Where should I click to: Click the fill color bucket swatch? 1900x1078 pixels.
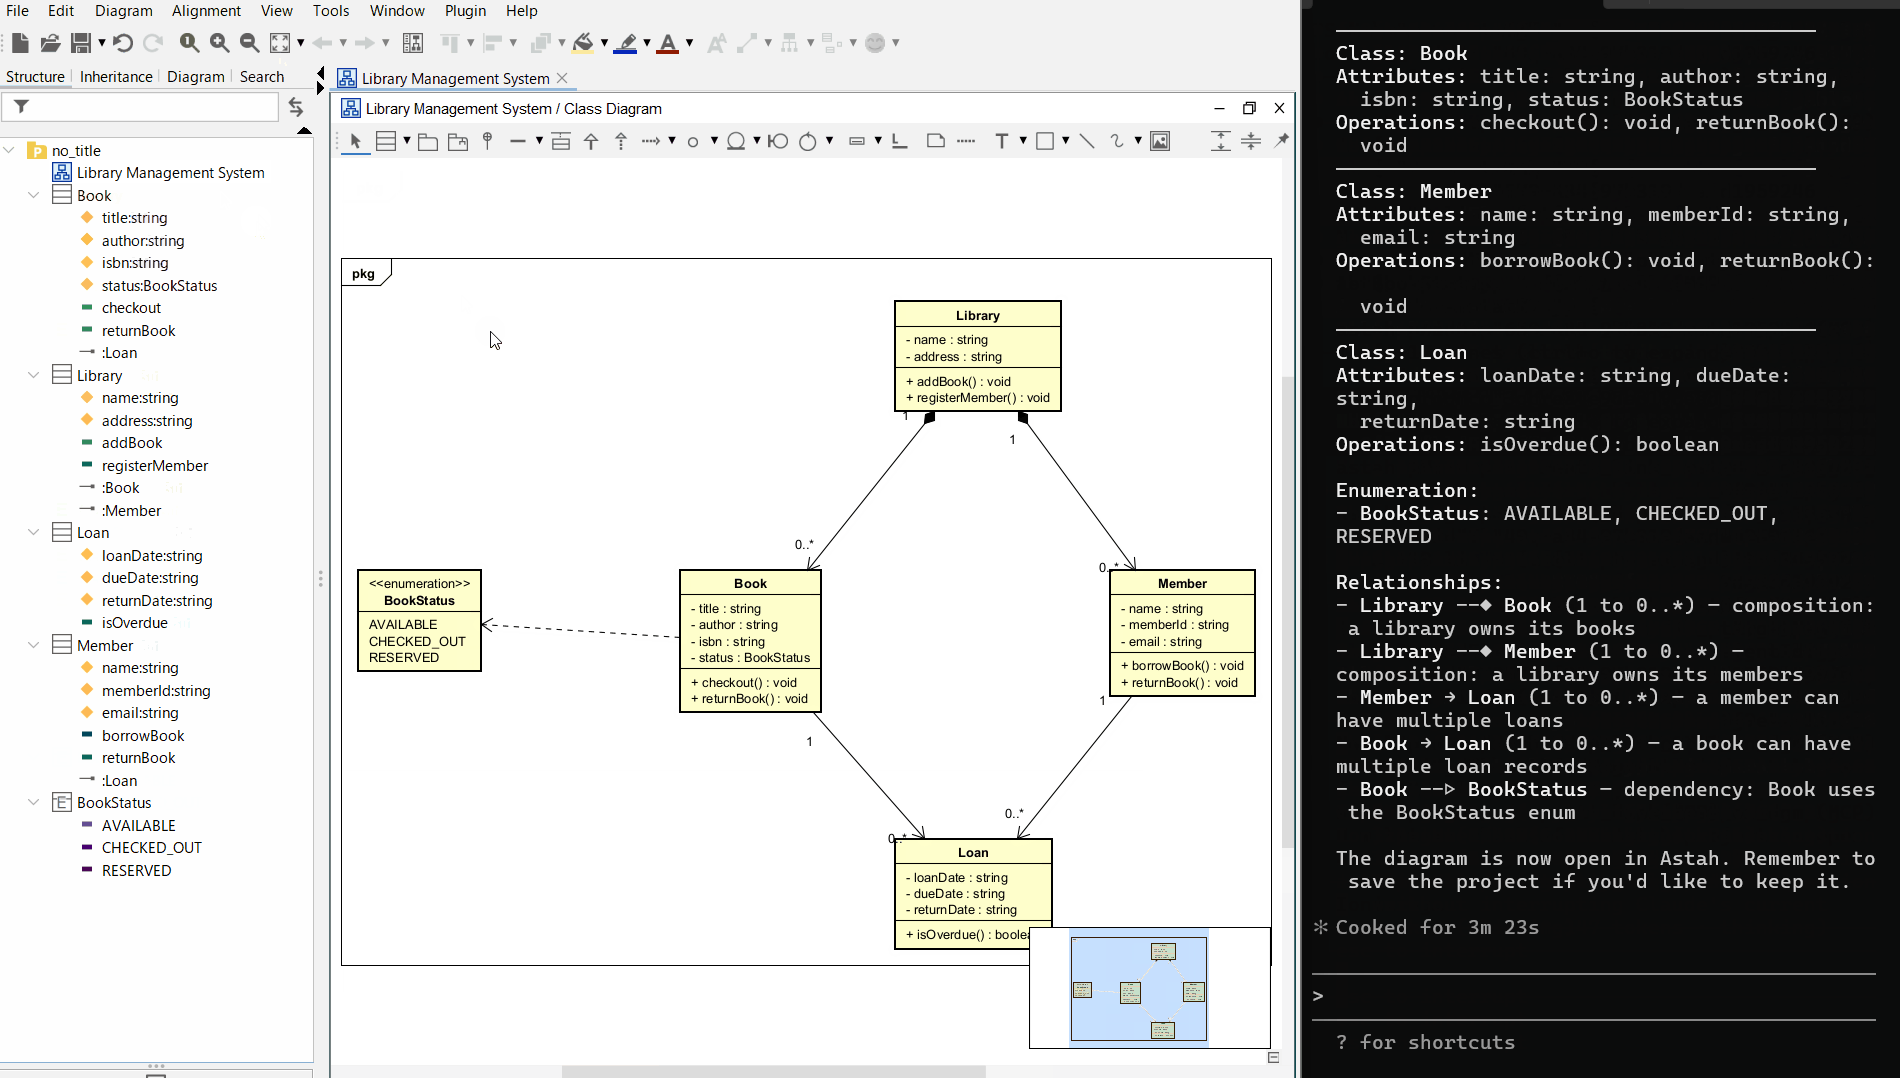pos(583,42)
